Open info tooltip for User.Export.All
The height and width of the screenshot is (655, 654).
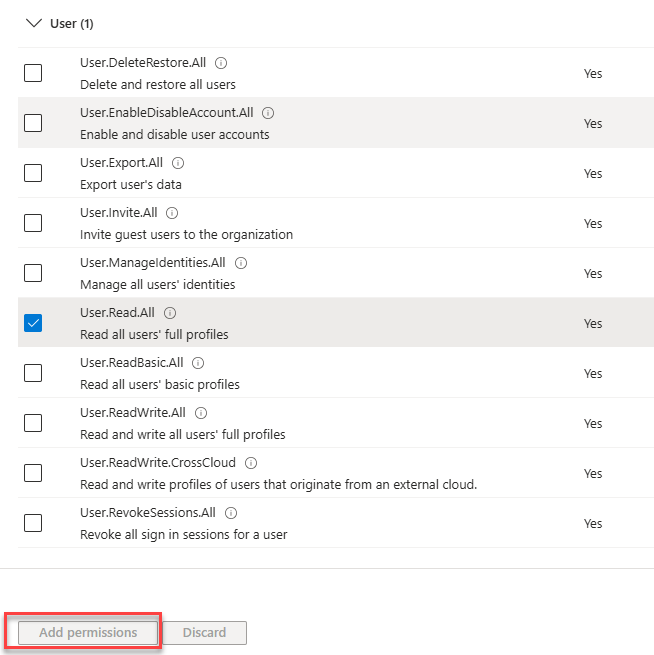[178, 163]
